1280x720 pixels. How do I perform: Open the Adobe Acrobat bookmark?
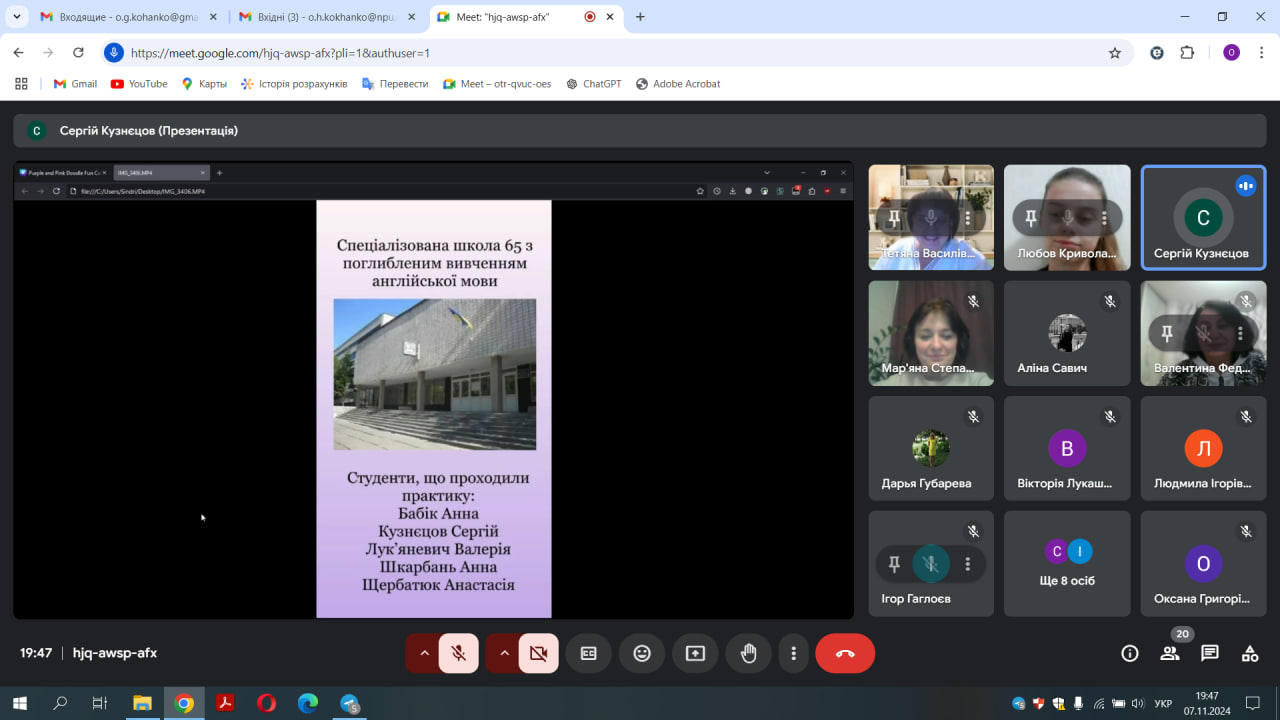pos(678,84)
